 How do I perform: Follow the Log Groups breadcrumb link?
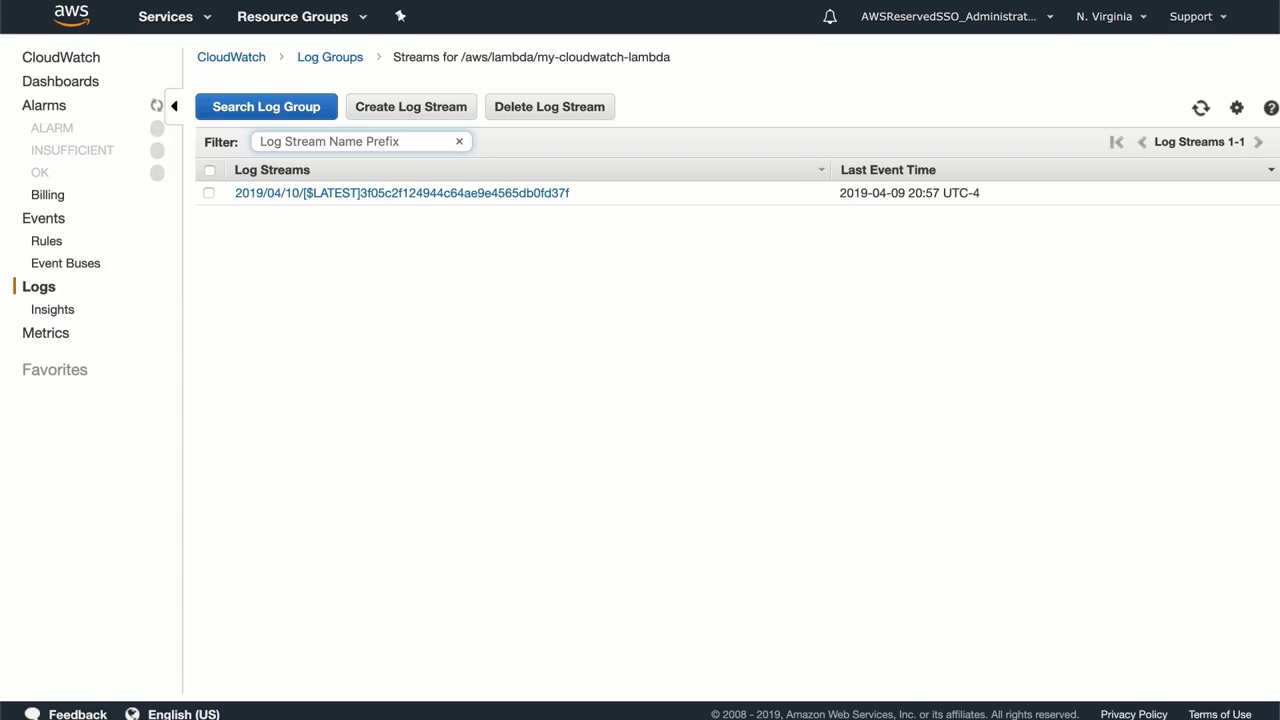pos(330,57)
